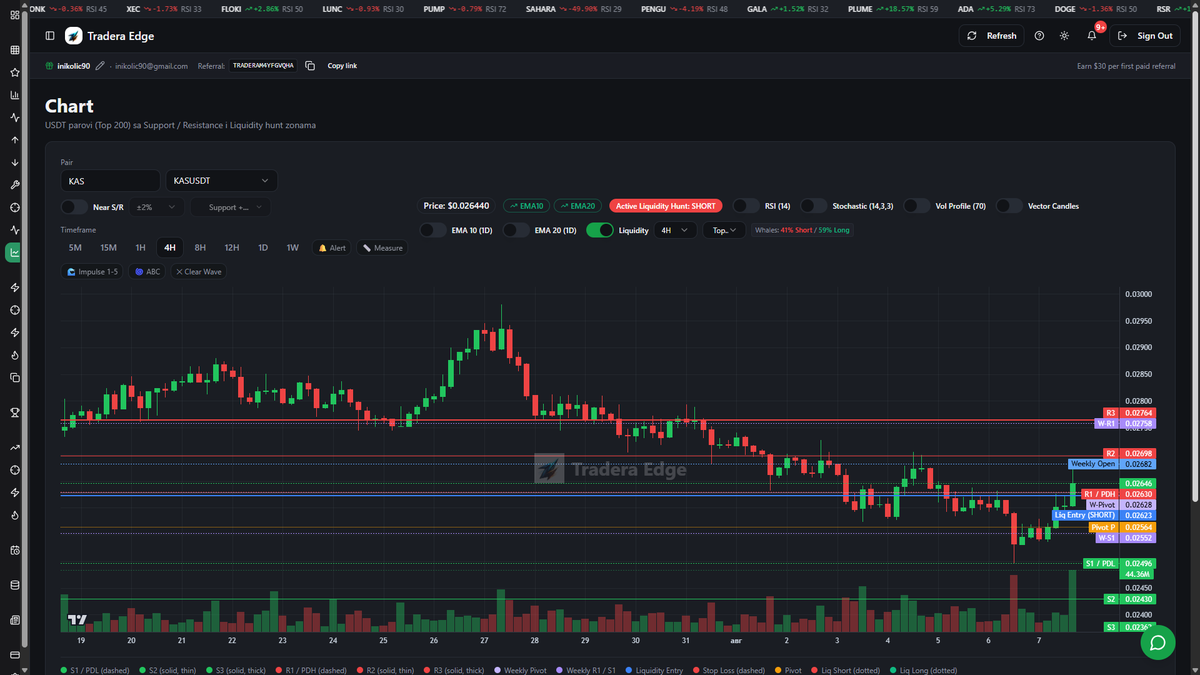Open the KASUSDT pair dropdown
This screenshot has height=675, width=1200.
[x=221, y=181]
